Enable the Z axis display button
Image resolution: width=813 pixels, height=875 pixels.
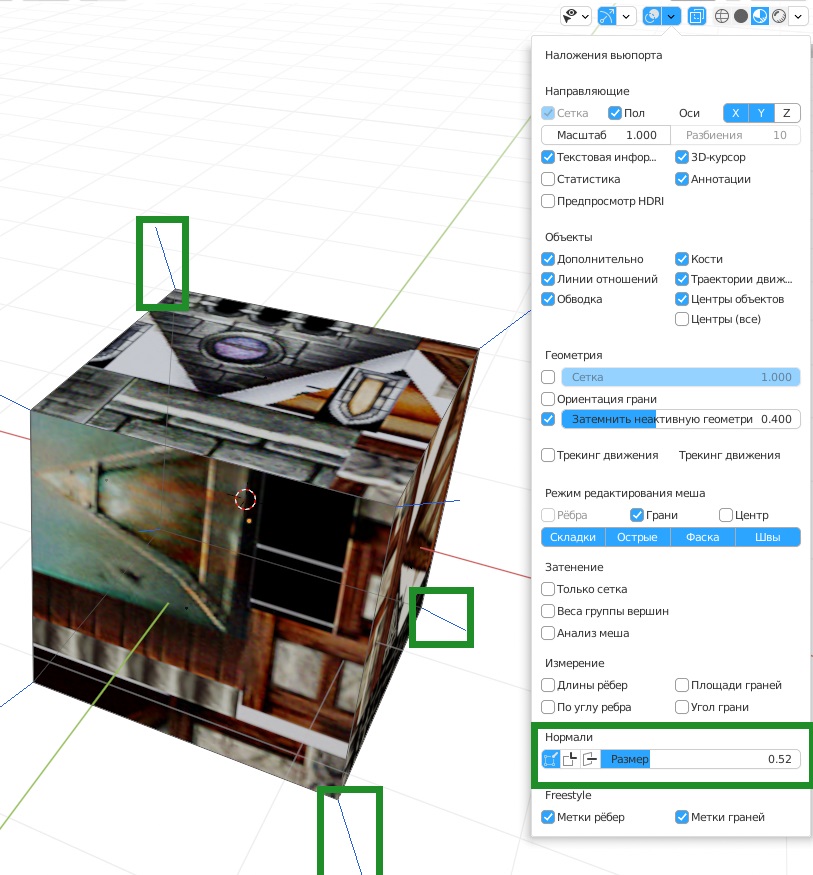(x=787, y=113)
